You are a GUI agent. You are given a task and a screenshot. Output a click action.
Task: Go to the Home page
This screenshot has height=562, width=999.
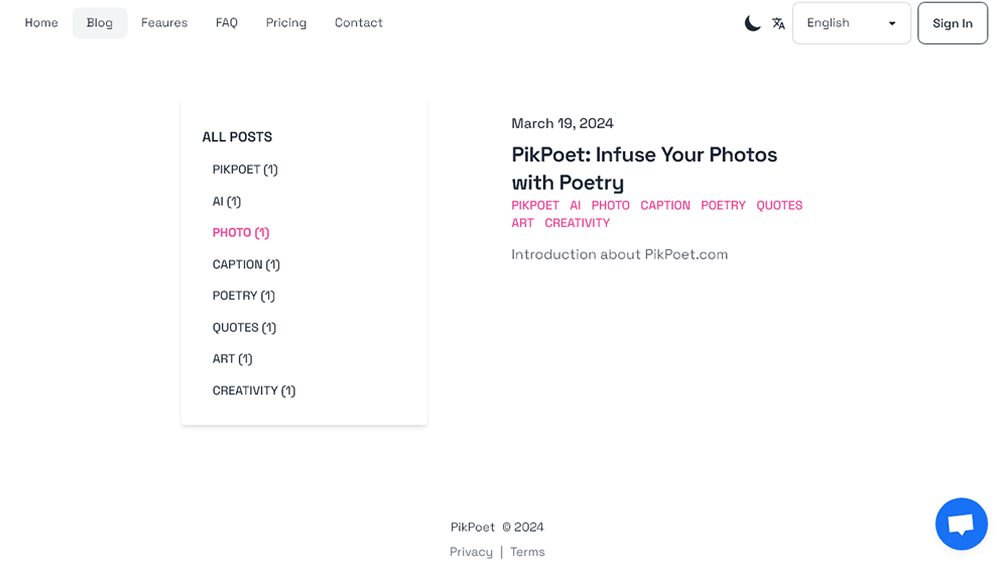coord(41,23)
